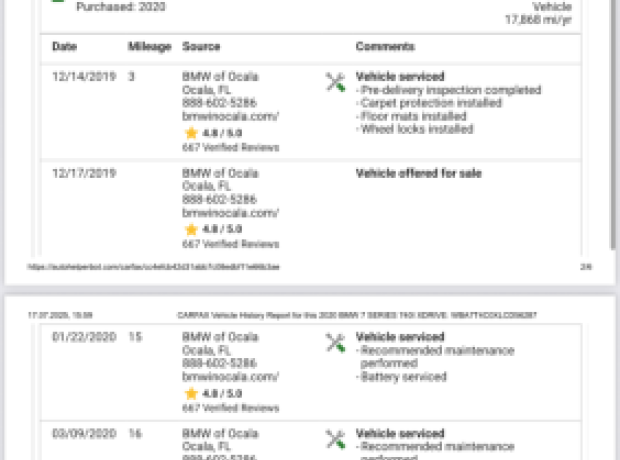Click 667 Verified Reviews under 12/17/2019 entry
The width and height of the screenshot is (620, 460).
[231, 244]
